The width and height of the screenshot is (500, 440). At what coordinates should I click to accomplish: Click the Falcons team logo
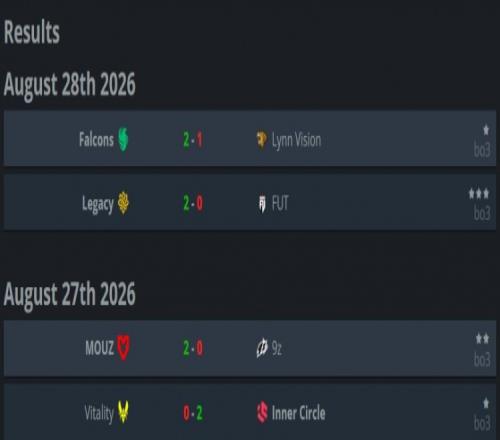[123, 139]
